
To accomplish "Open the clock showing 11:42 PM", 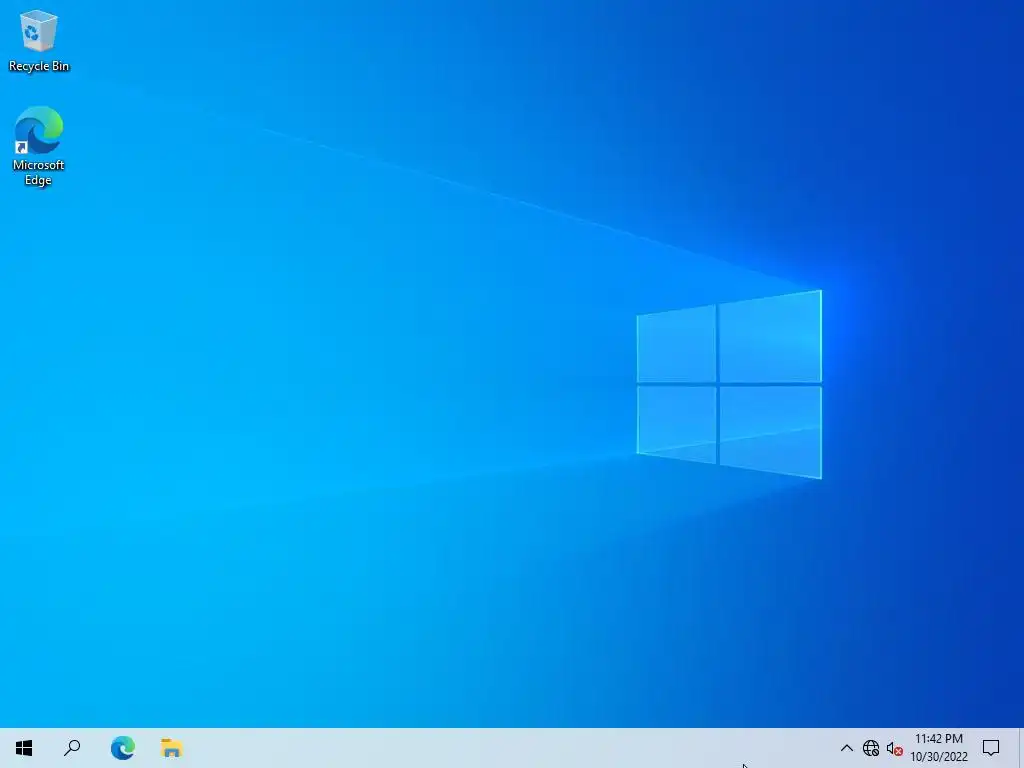I will tap(938, 748).
